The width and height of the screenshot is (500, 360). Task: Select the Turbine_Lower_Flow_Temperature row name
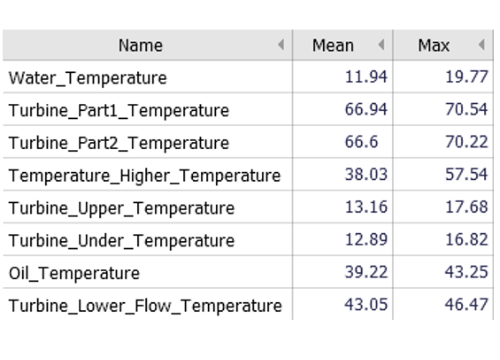[x=145, y=306]
